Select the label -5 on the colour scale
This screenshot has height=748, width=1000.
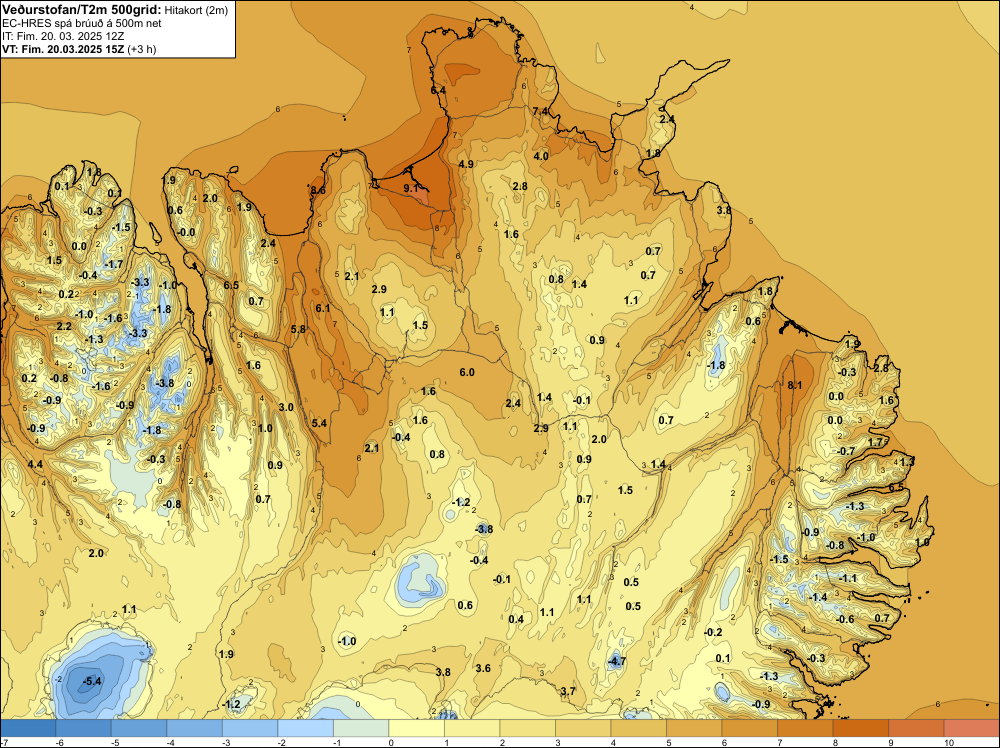tap(114, 742)
